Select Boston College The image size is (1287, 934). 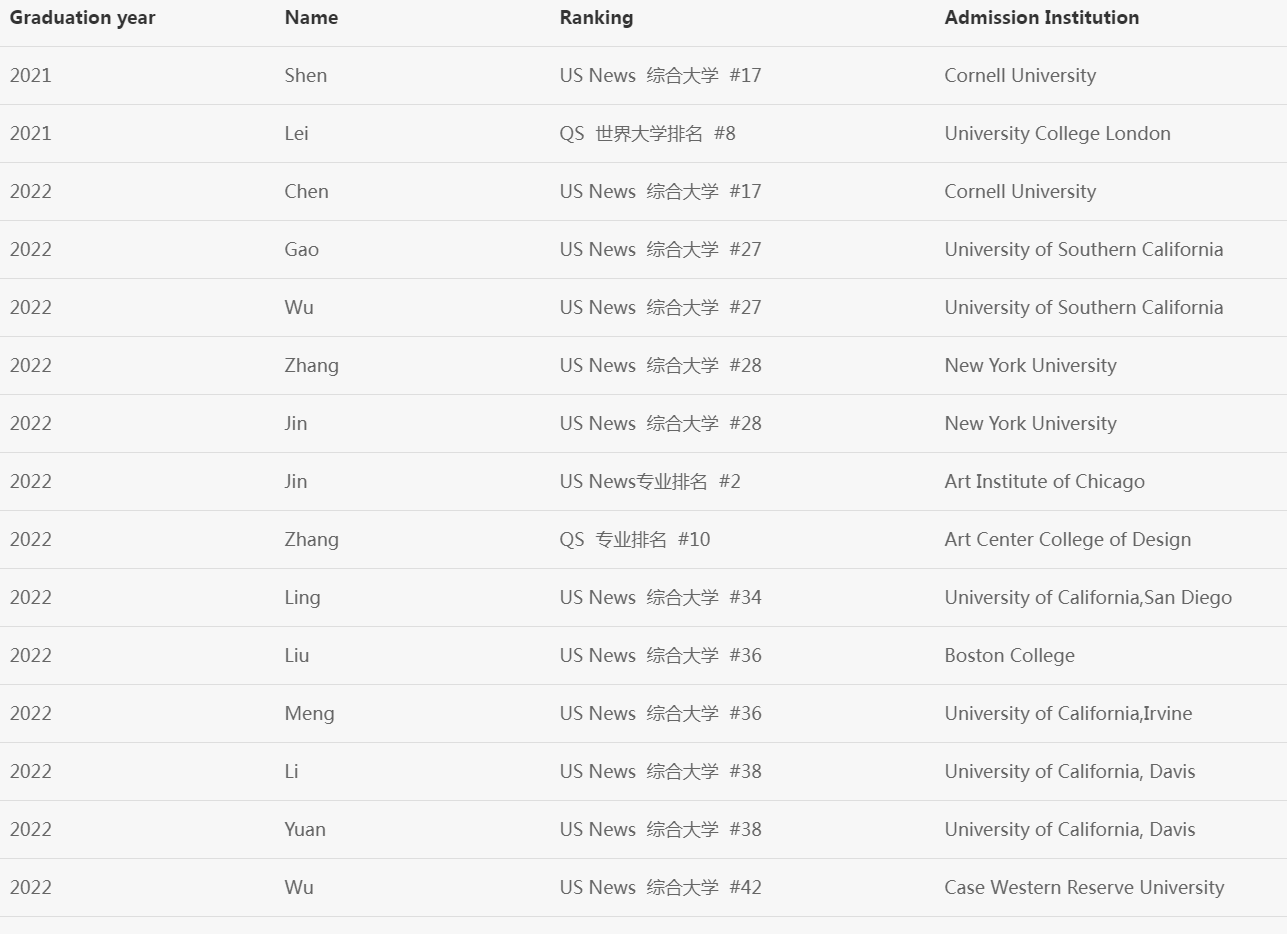pyautogui.click(x=1010, y=656)
